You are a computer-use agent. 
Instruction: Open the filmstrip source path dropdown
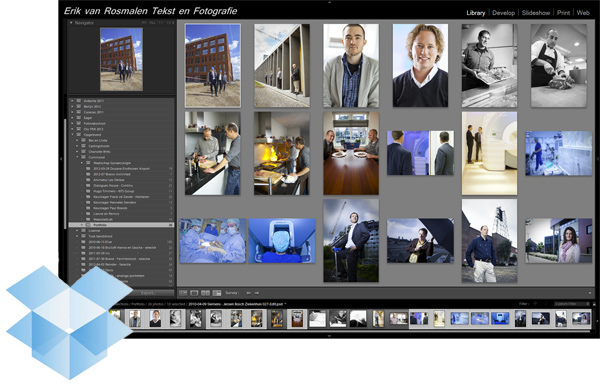(x=285, y=304)
